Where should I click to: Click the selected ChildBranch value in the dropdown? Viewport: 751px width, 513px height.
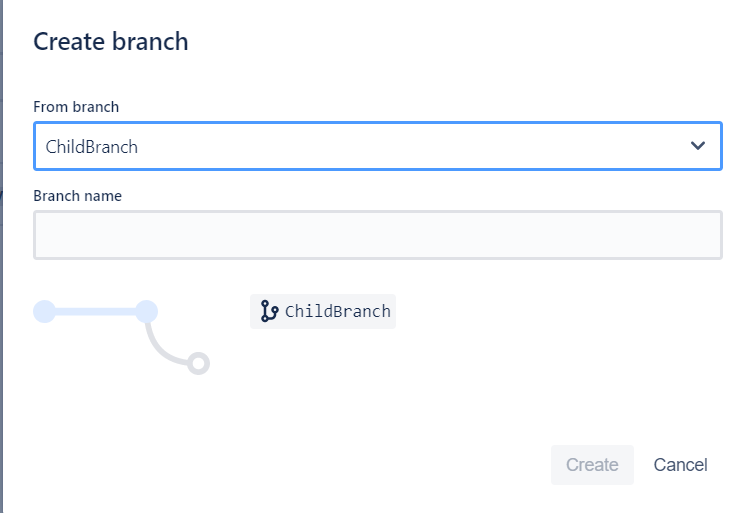click(91, 147)
